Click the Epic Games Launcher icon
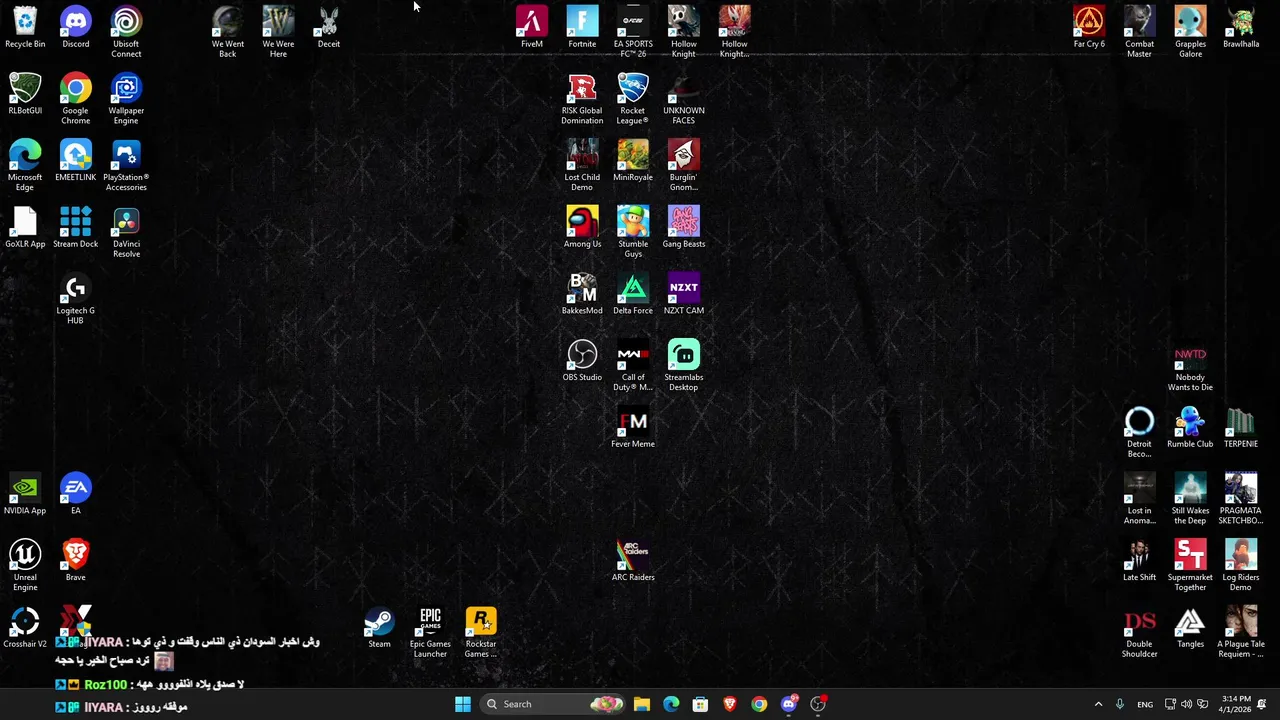1280x720 pixels. coord(430,633)
